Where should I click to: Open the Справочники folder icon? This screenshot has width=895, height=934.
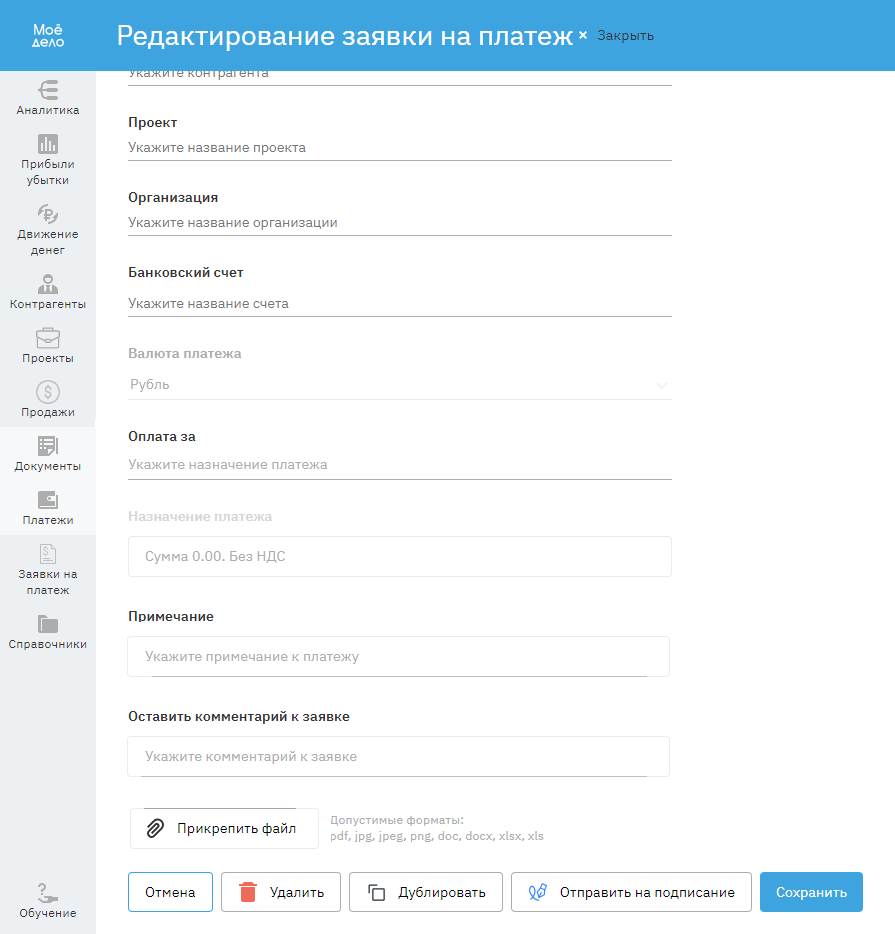point(48,624)
